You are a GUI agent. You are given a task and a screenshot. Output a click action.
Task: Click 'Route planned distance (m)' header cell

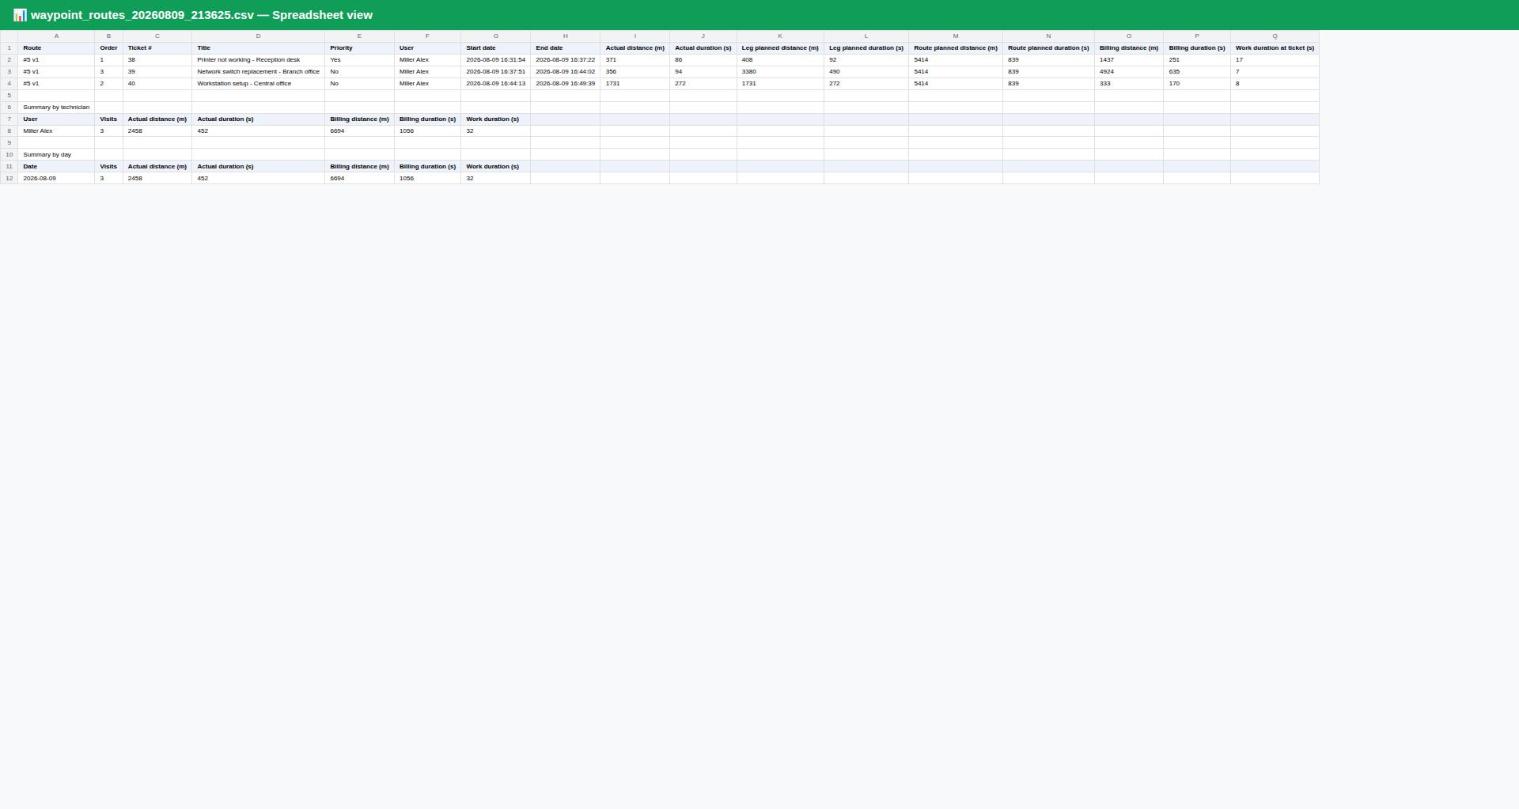pos(955,48)
